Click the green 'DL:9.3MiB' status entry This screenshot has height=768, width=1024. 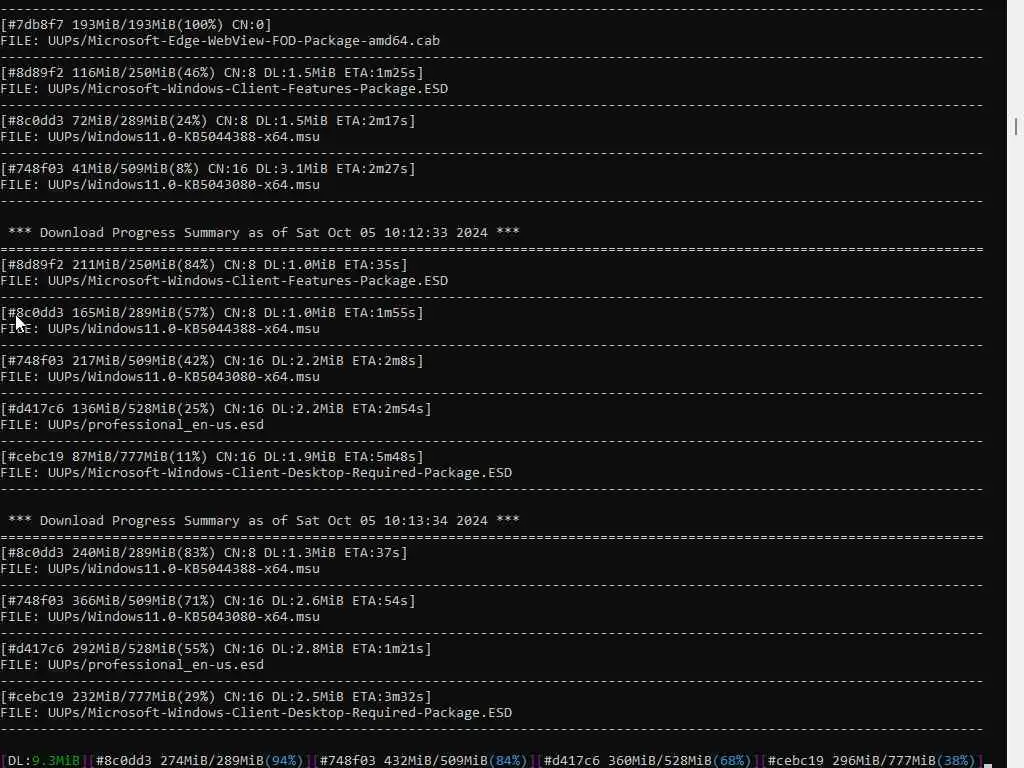tap(44, 761)
